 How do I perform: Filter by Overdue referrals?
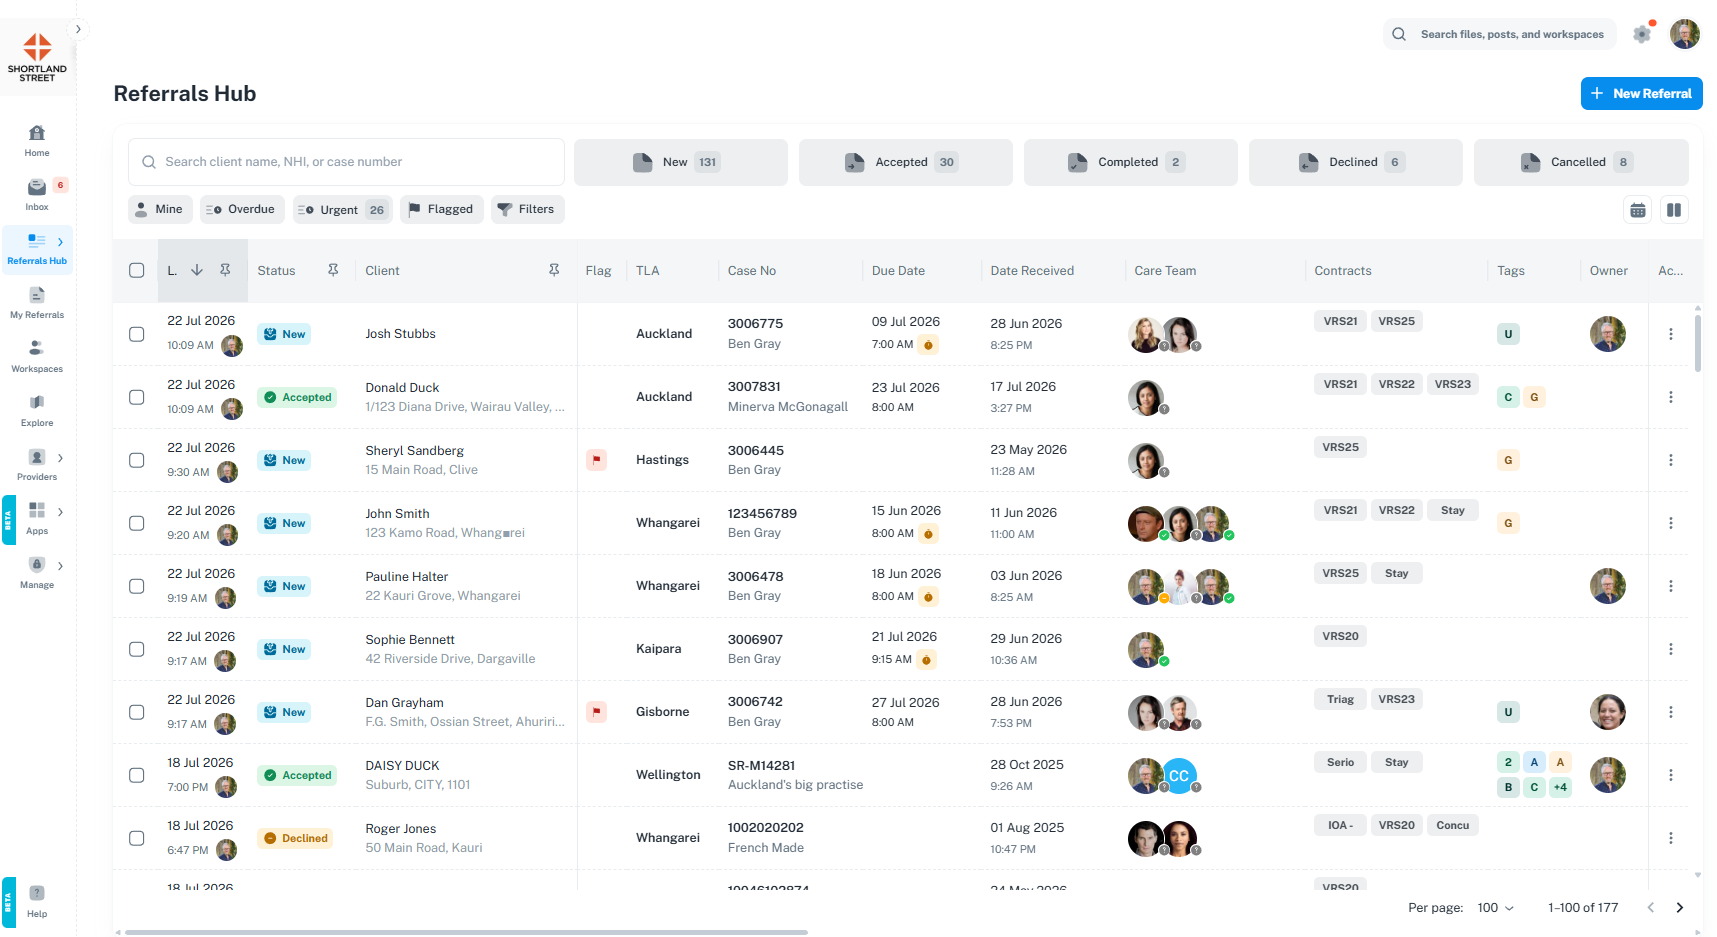(x=243, y=209)
